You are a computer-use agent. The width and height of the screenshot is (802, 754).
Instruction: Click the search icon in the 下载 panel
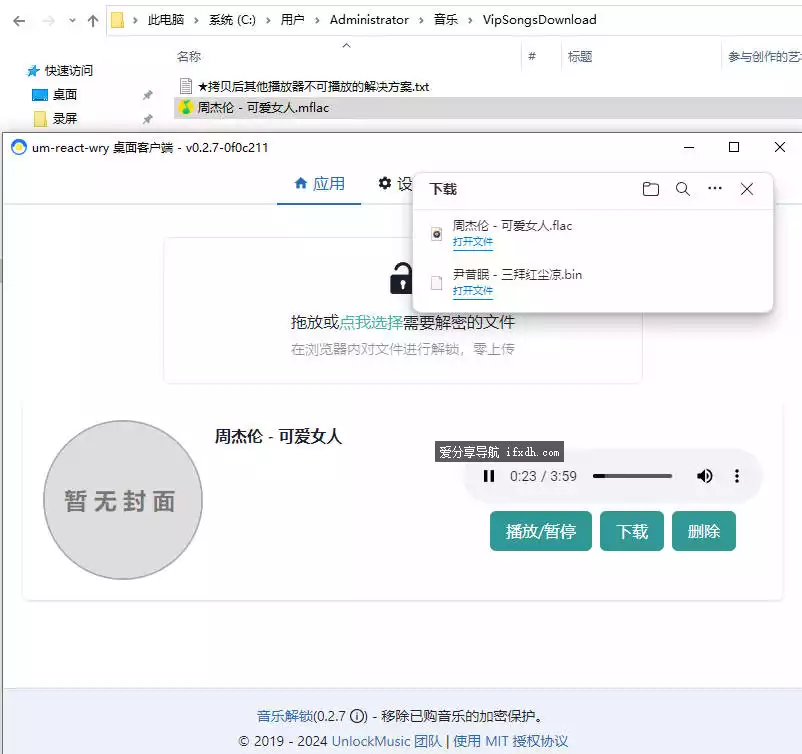(683, 189)
